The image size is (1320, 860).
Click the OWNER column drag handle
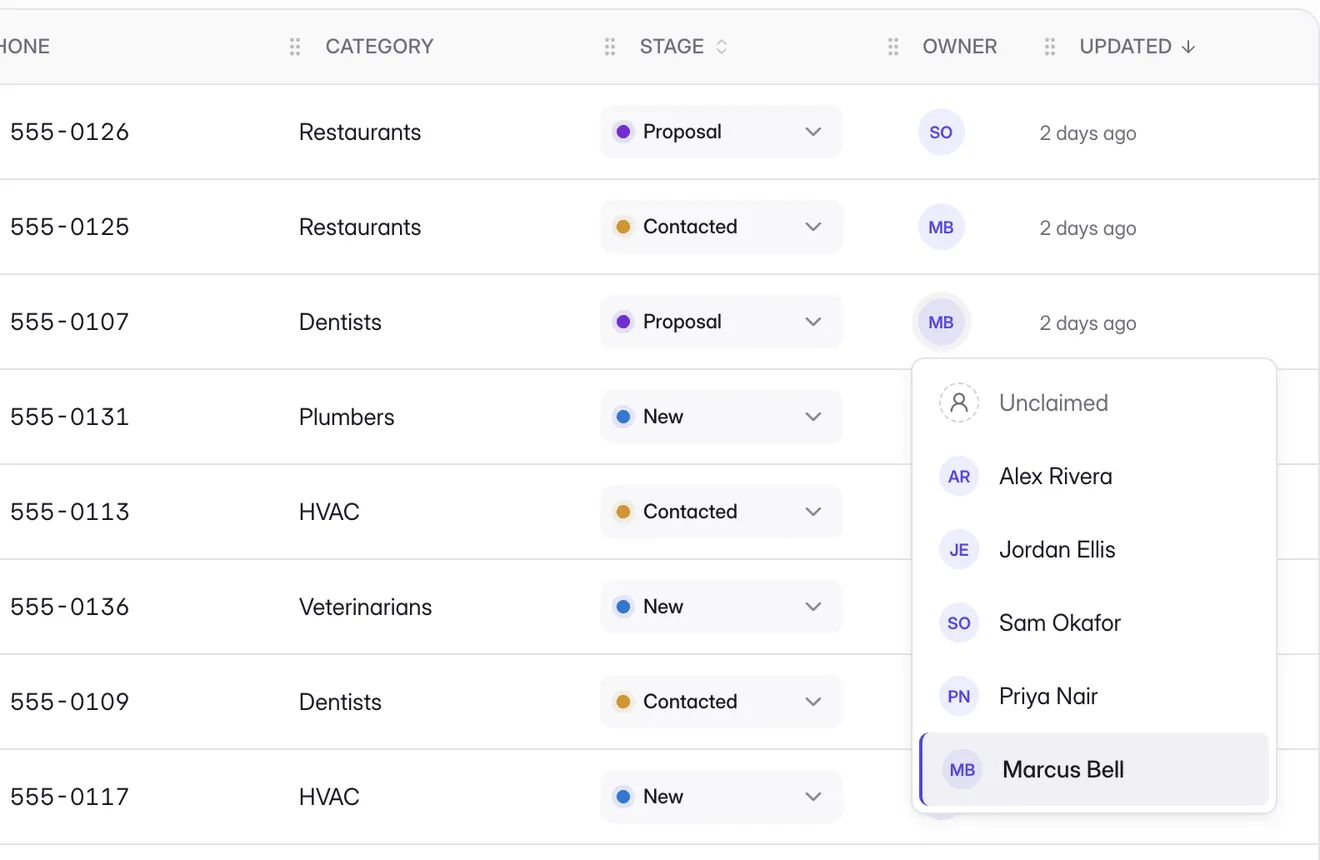893,47
